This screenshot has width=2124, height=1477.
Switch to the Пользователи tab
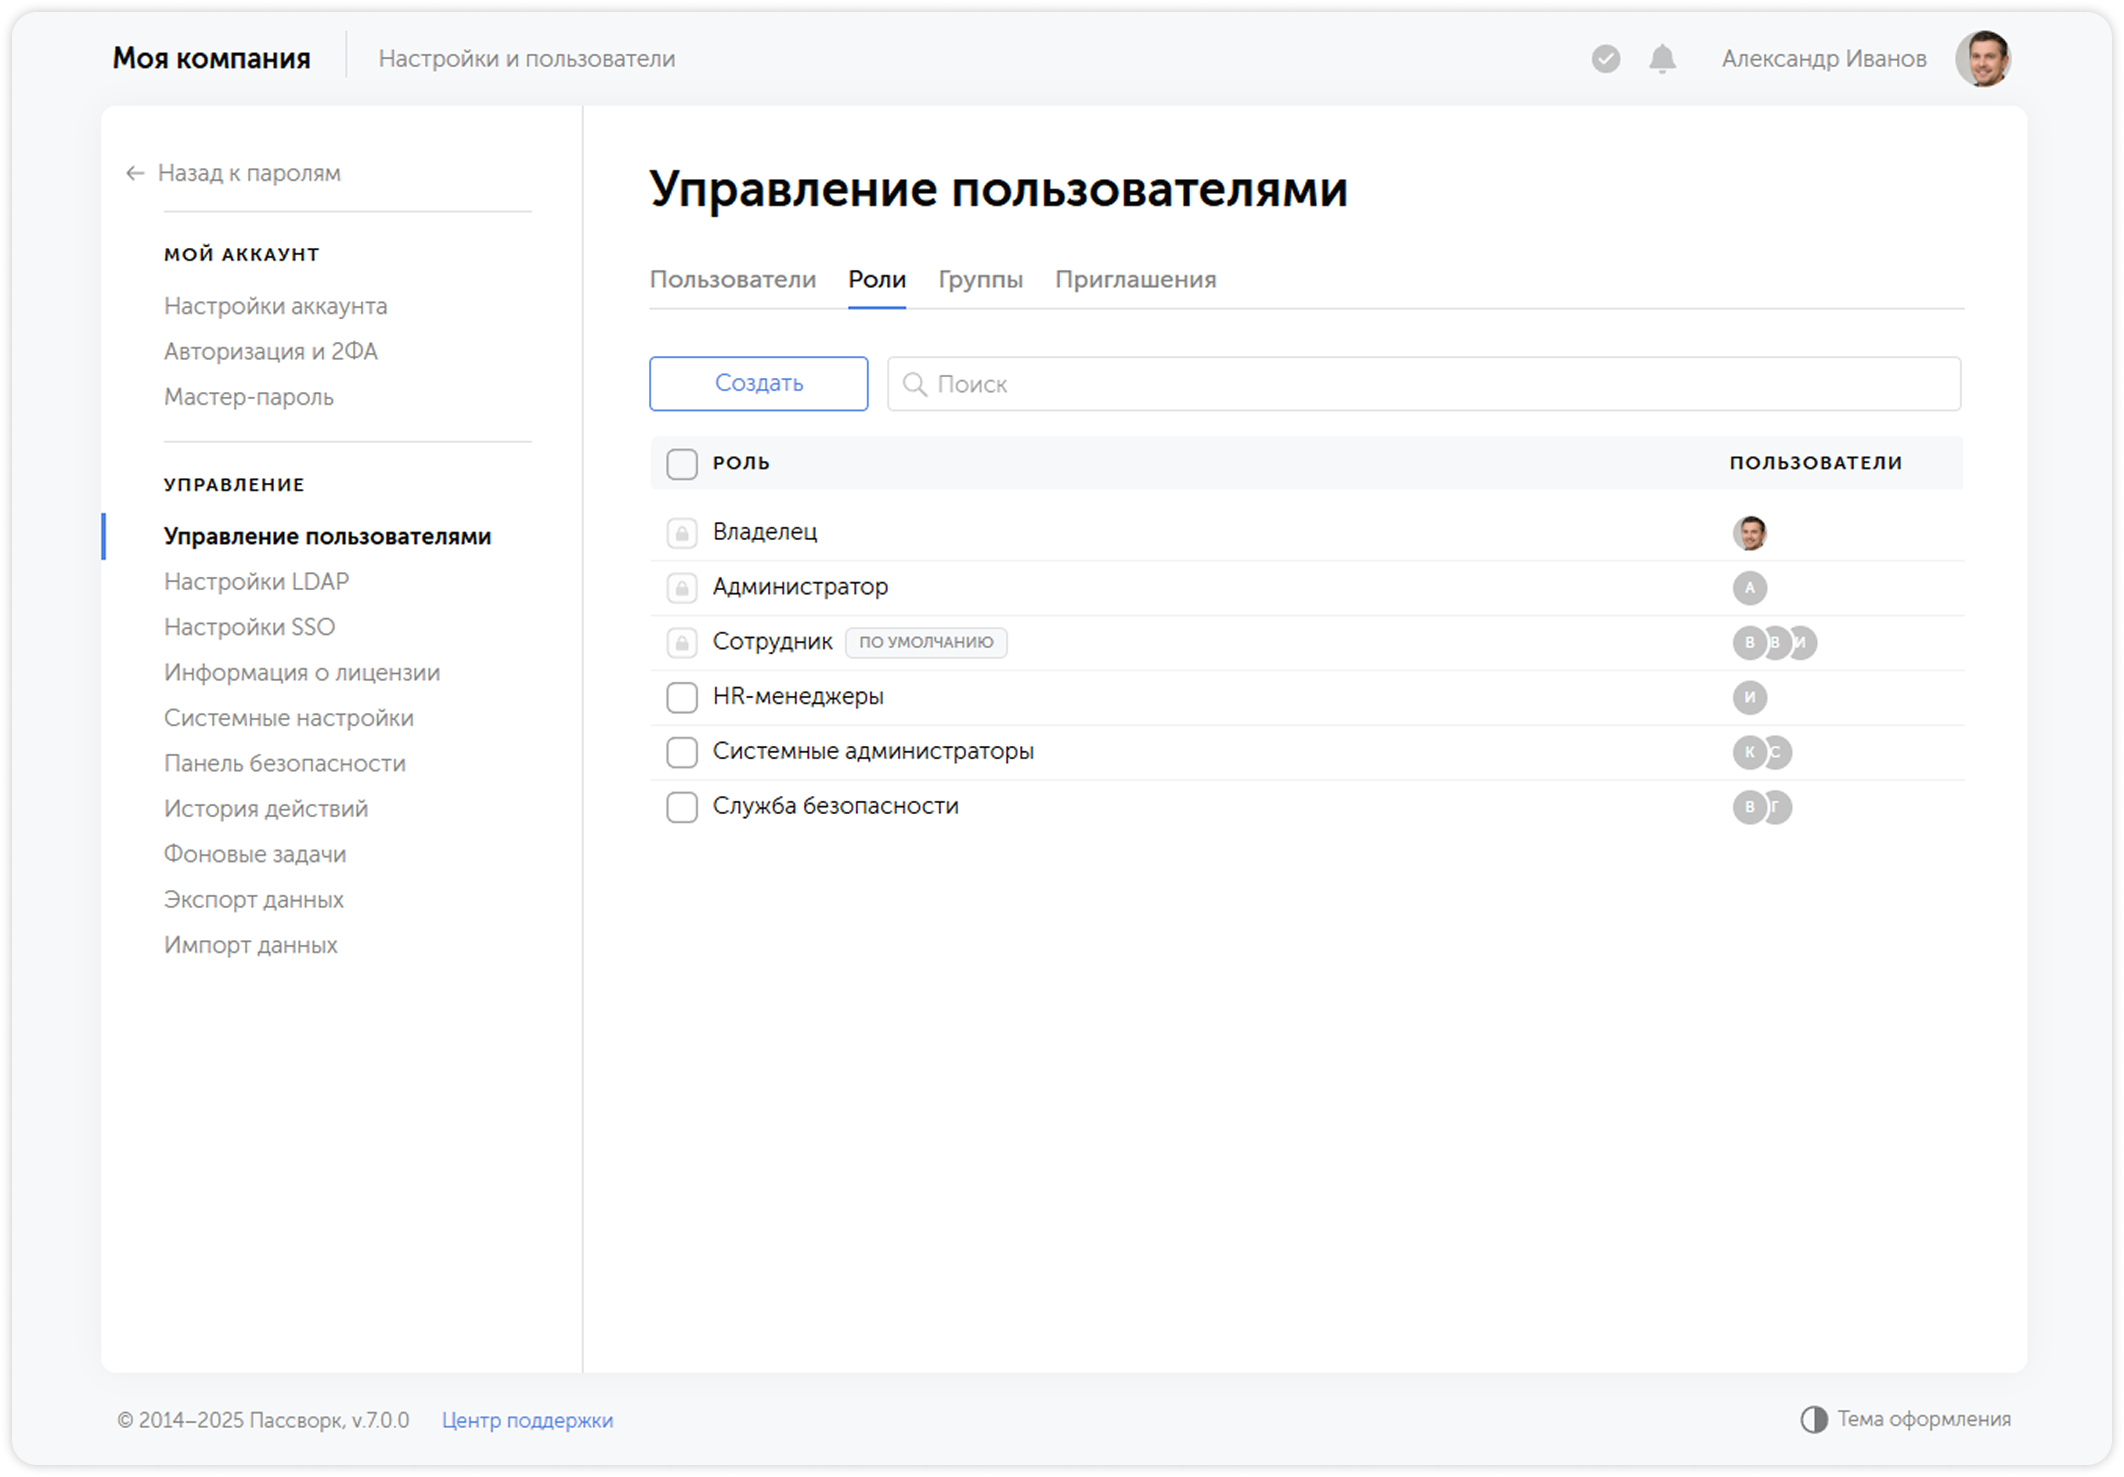click(x=733, y=280)
